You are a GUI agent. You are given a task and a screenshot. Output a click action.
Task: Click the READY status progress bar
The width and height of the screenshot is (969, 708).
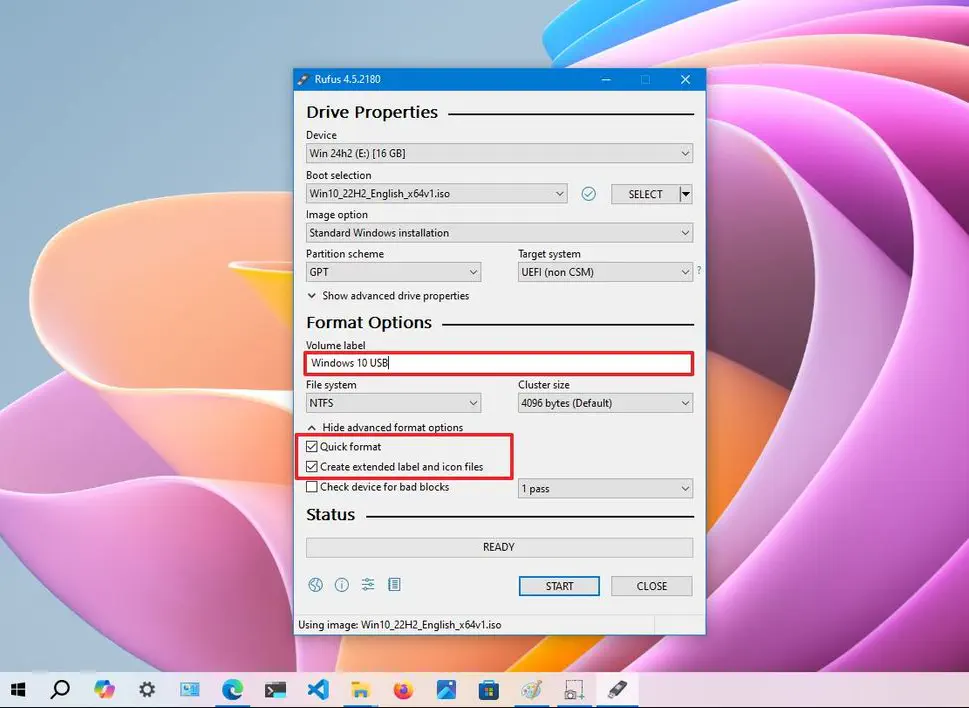point(499,547)
